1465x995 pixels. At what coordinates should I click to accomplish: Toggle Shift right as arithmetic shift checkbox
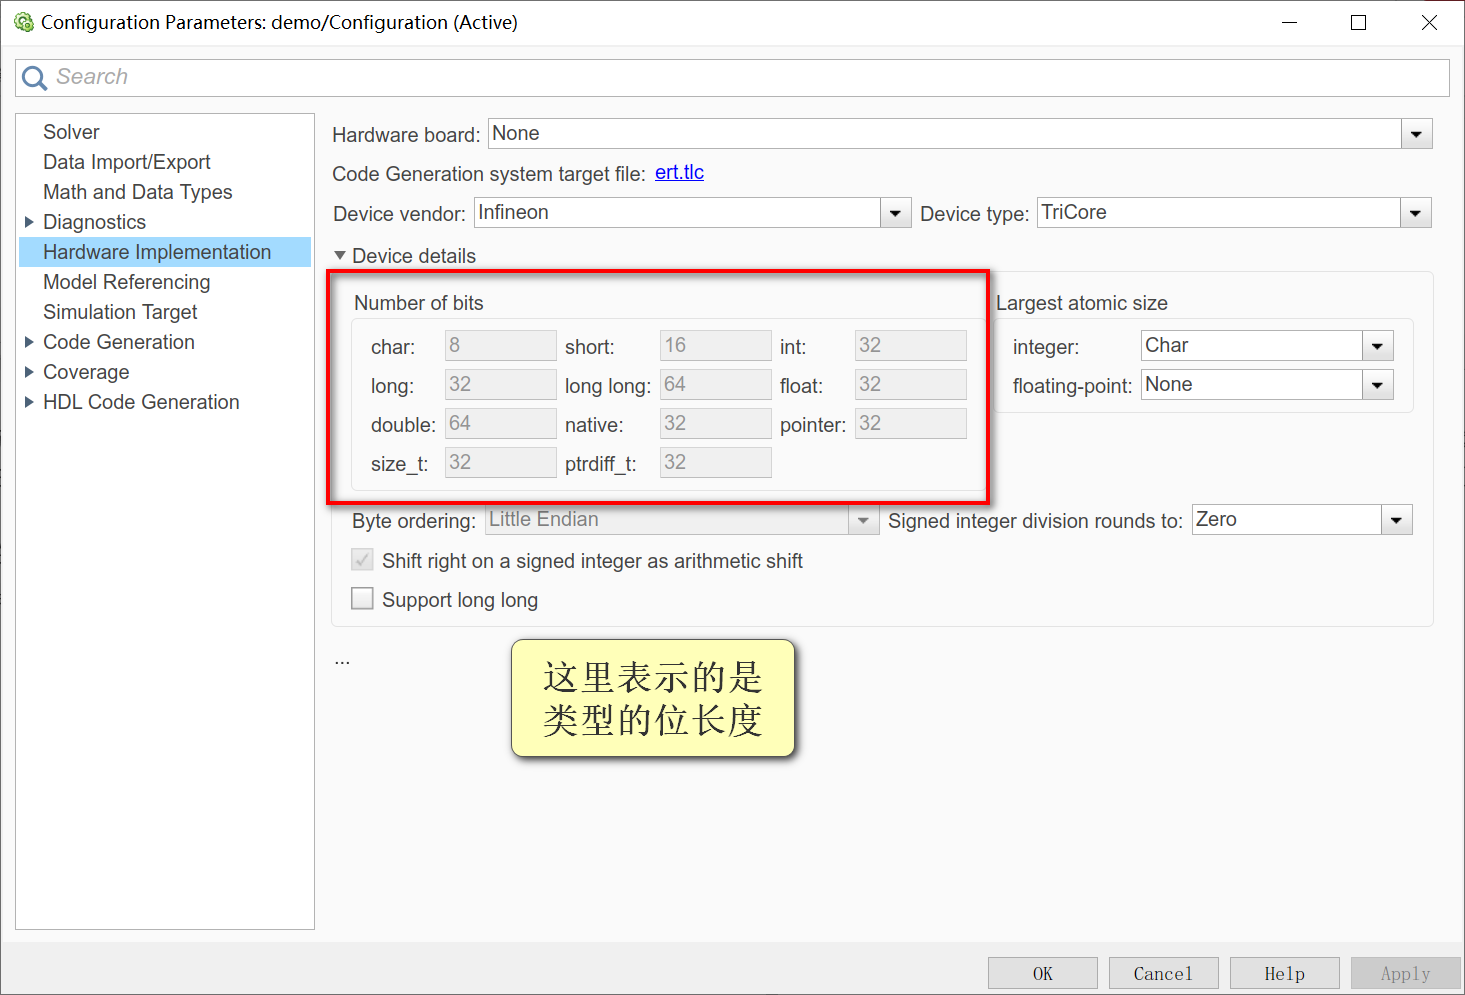pyautogui.click(x=362, y=560)
